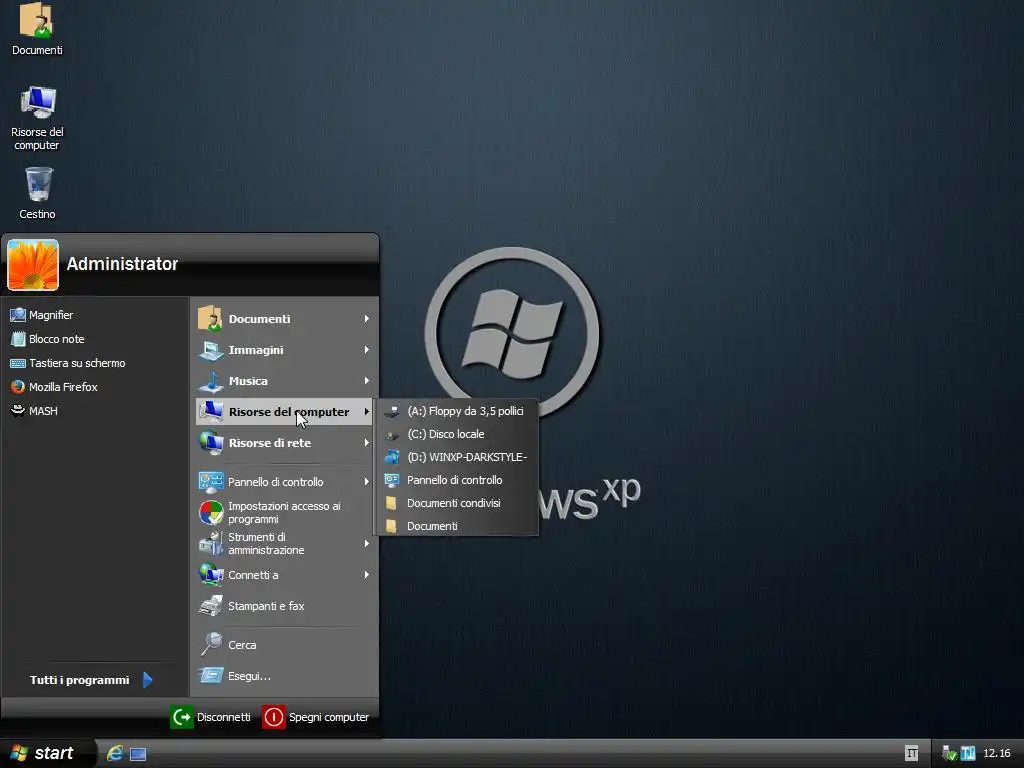Select the Cestino recycle bin icon

[37, 193]
